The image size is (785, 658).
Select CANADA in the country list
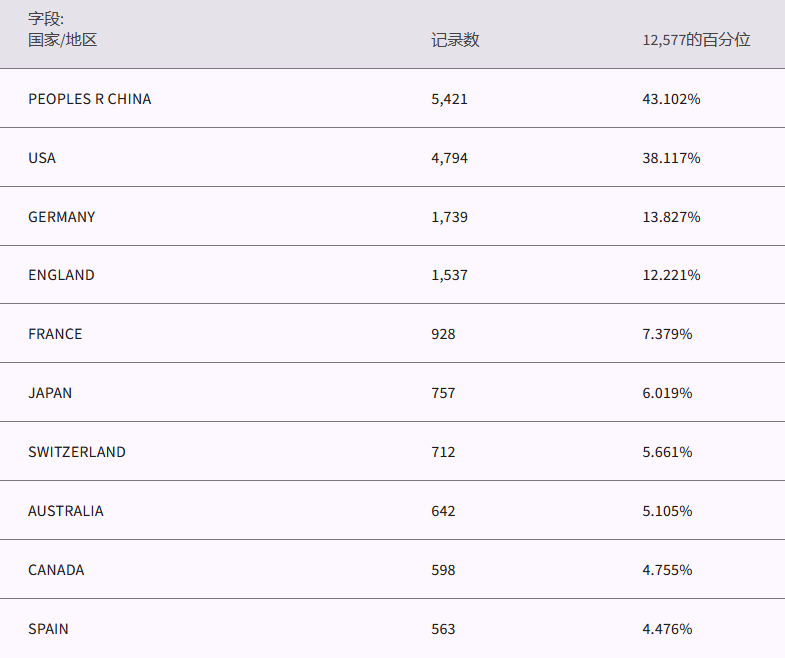click(56, 570)
